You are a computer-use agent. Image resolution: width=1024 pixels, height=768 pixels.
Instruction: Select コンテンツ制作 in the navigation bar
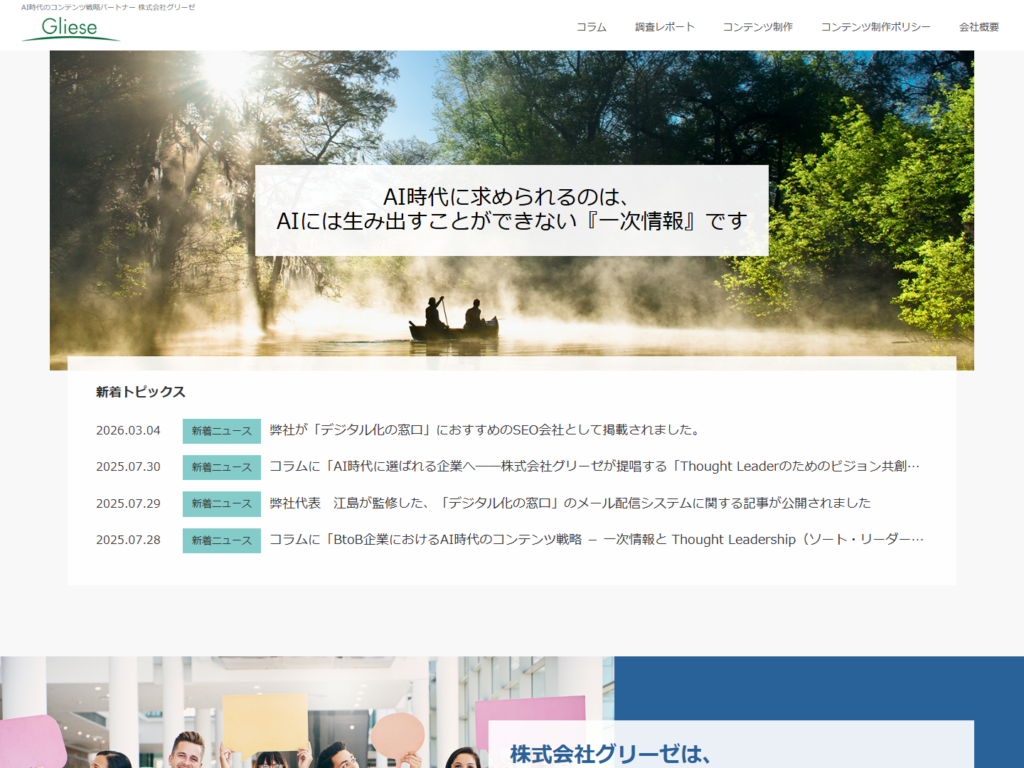coord(757,27)
